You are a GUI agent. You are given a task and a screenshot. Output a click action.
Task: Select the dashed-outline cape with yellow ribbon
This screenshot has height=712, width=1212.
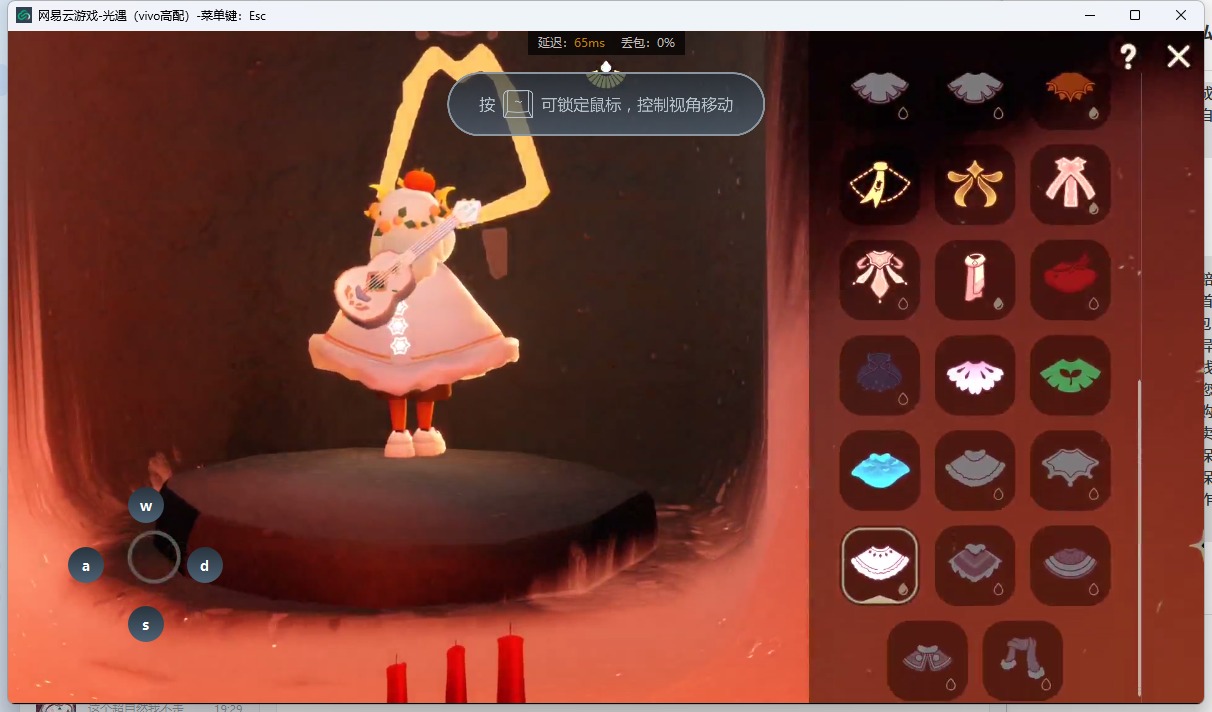pyautogui.click(x=880, y=185)
